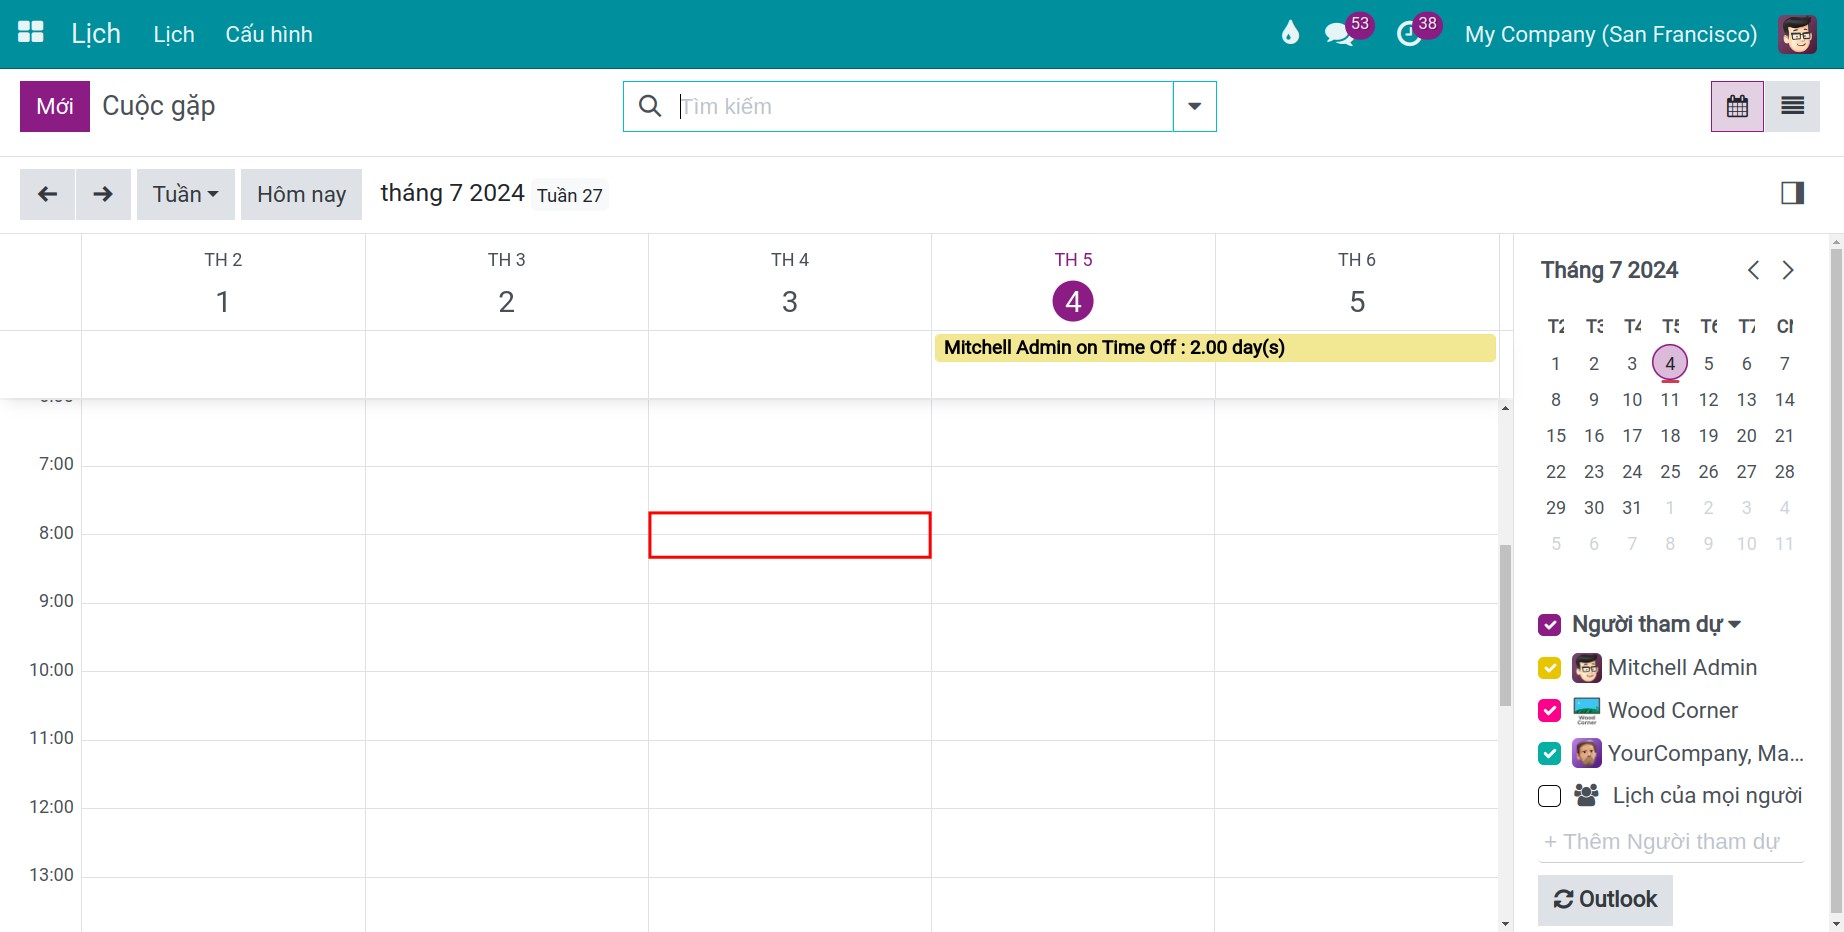This screenshot has width=1844, height=932.
Task: Focus the Tìm kiếm search field
Action: pyautogui.click(x=924, y=106)
